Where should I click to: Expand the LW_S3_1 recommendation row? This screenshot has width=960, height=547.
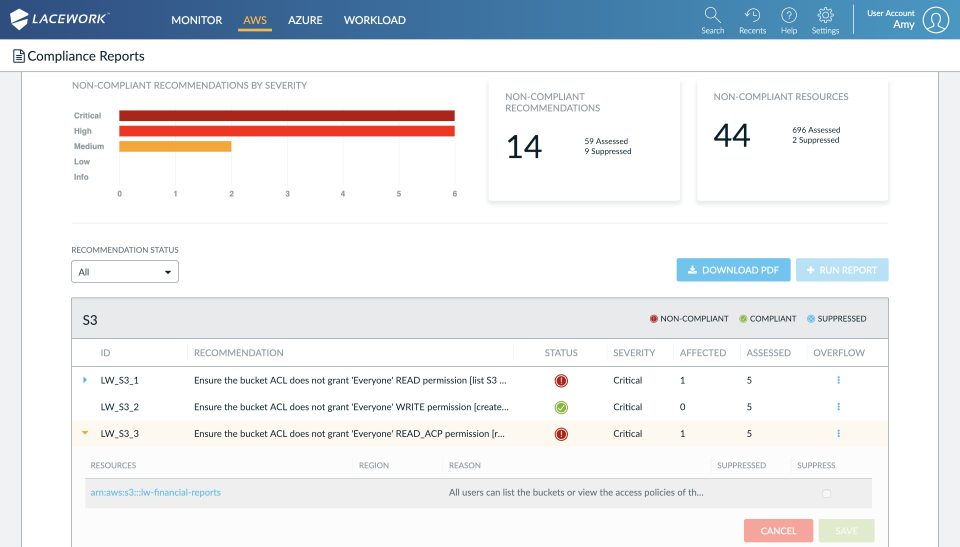point(85,380)
